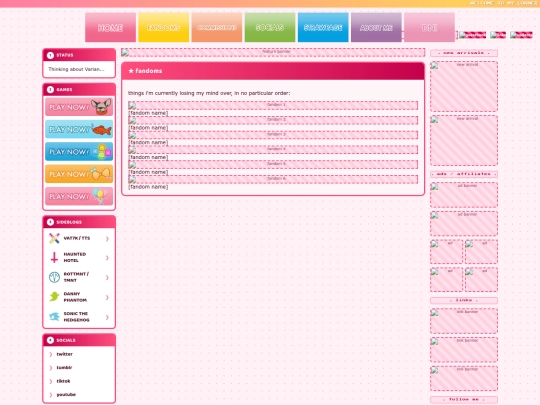Click the chevron before tumblr

click(51, 368)
